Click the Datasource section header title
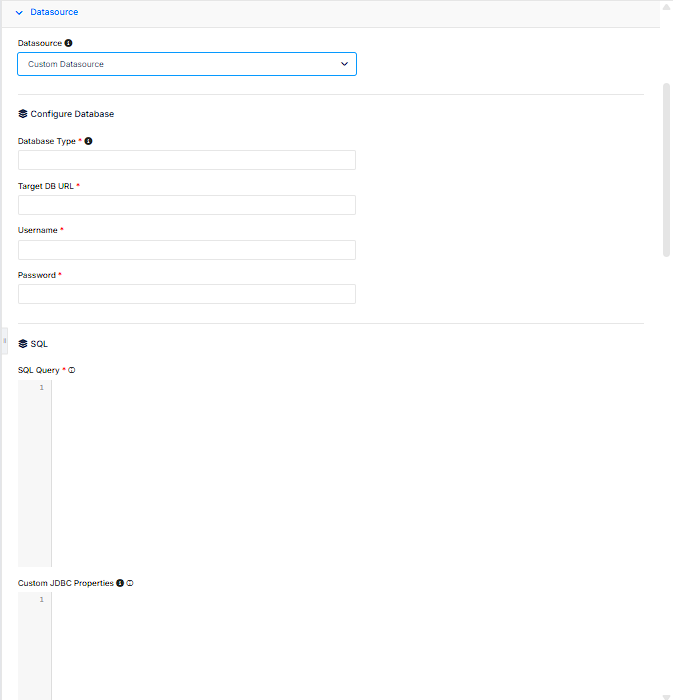The height and width of the screenshot is (700, 673). [54, 12]
